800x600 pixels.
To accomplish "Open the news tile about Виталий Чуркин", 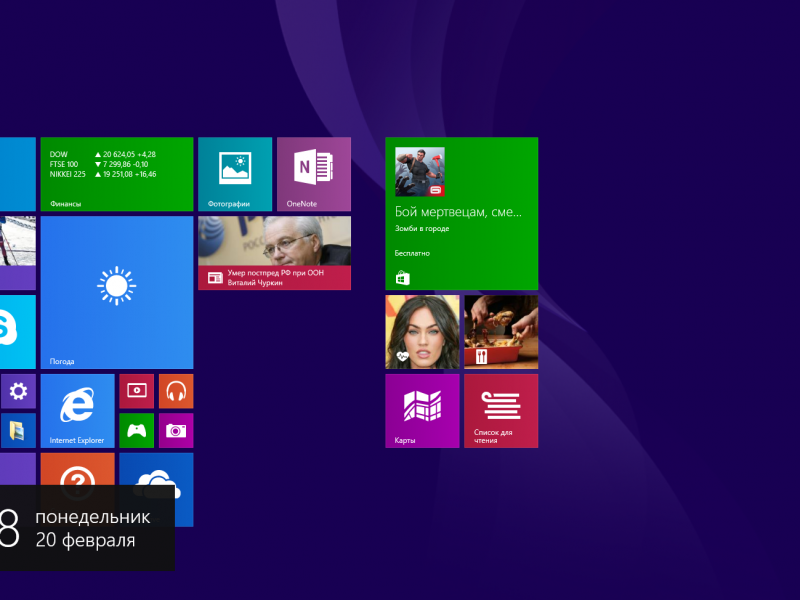I will coord(274,253).
